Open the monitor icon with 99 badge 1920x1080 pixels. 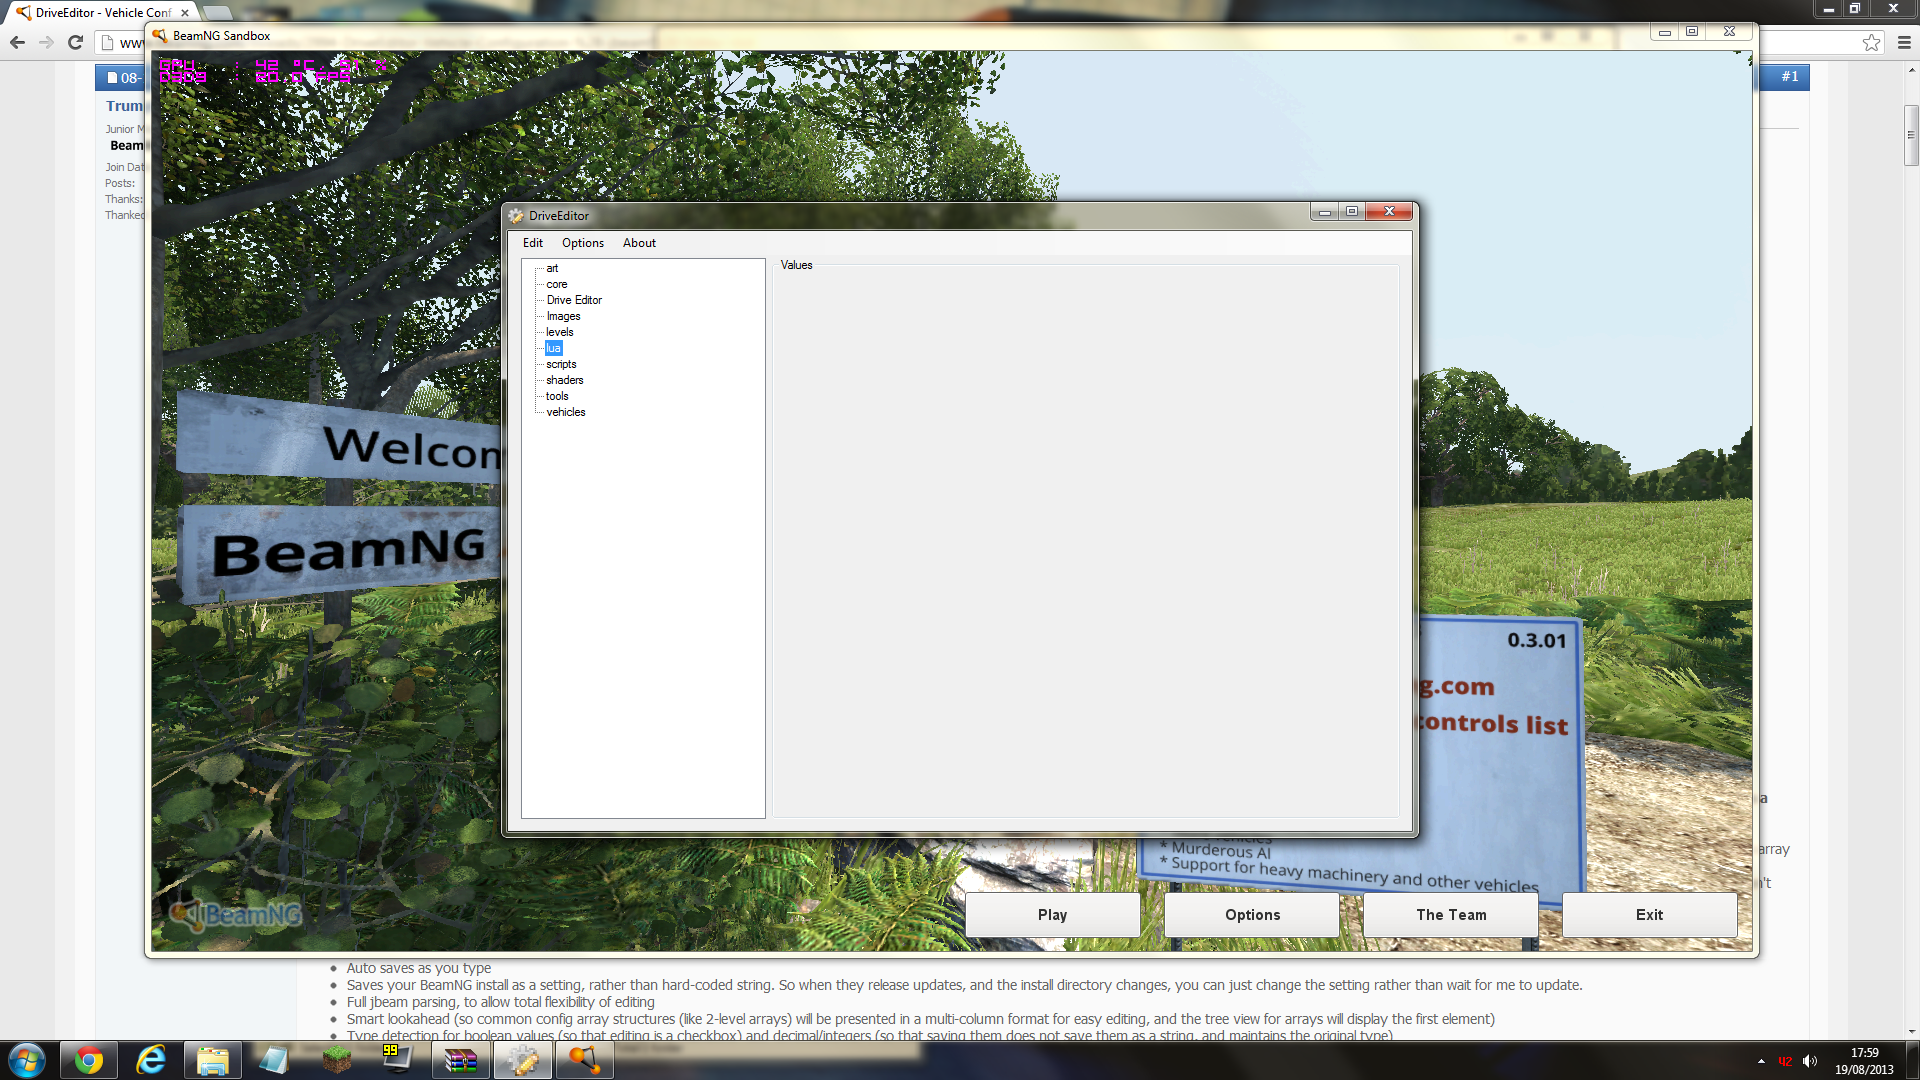click(397, 1060)
